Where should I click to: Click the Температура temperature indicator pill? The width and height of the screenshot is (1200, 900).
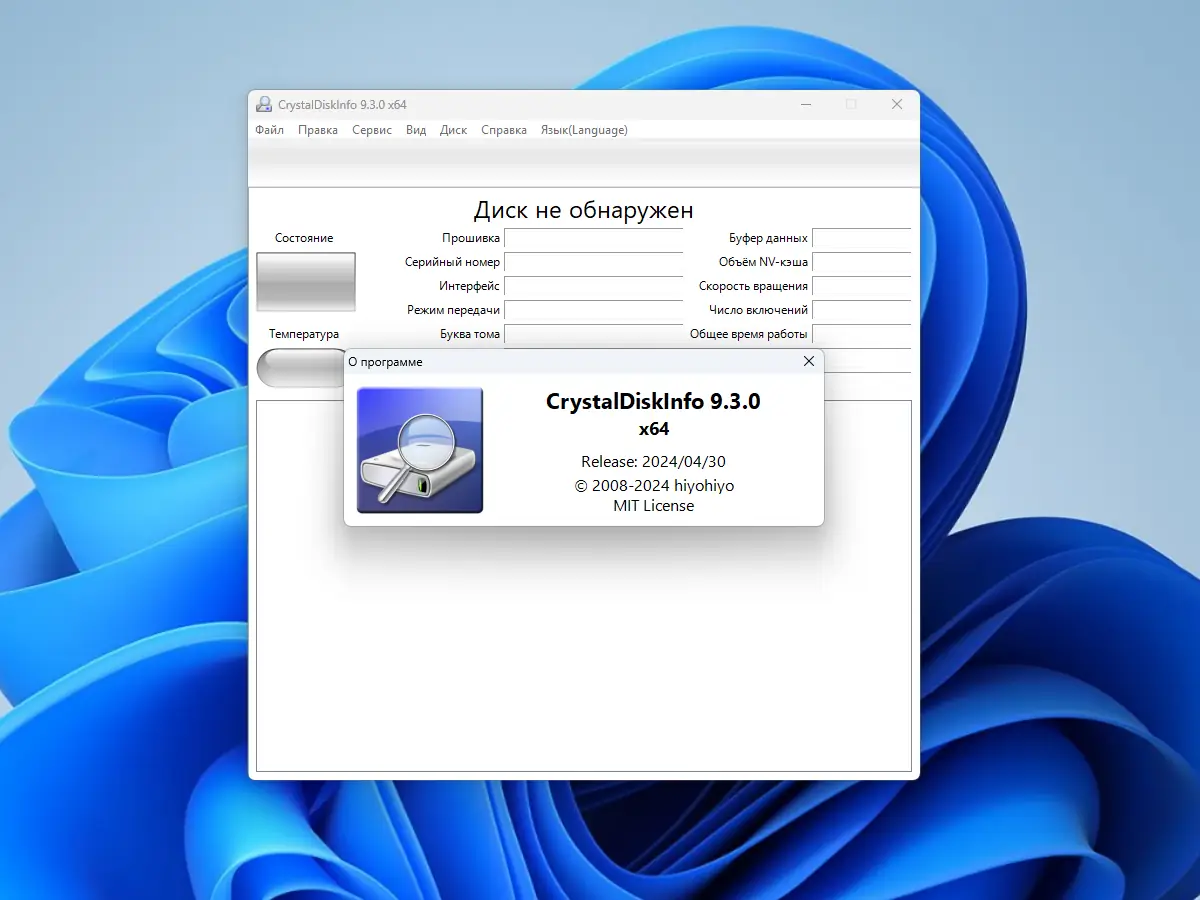tap(300, 368)
